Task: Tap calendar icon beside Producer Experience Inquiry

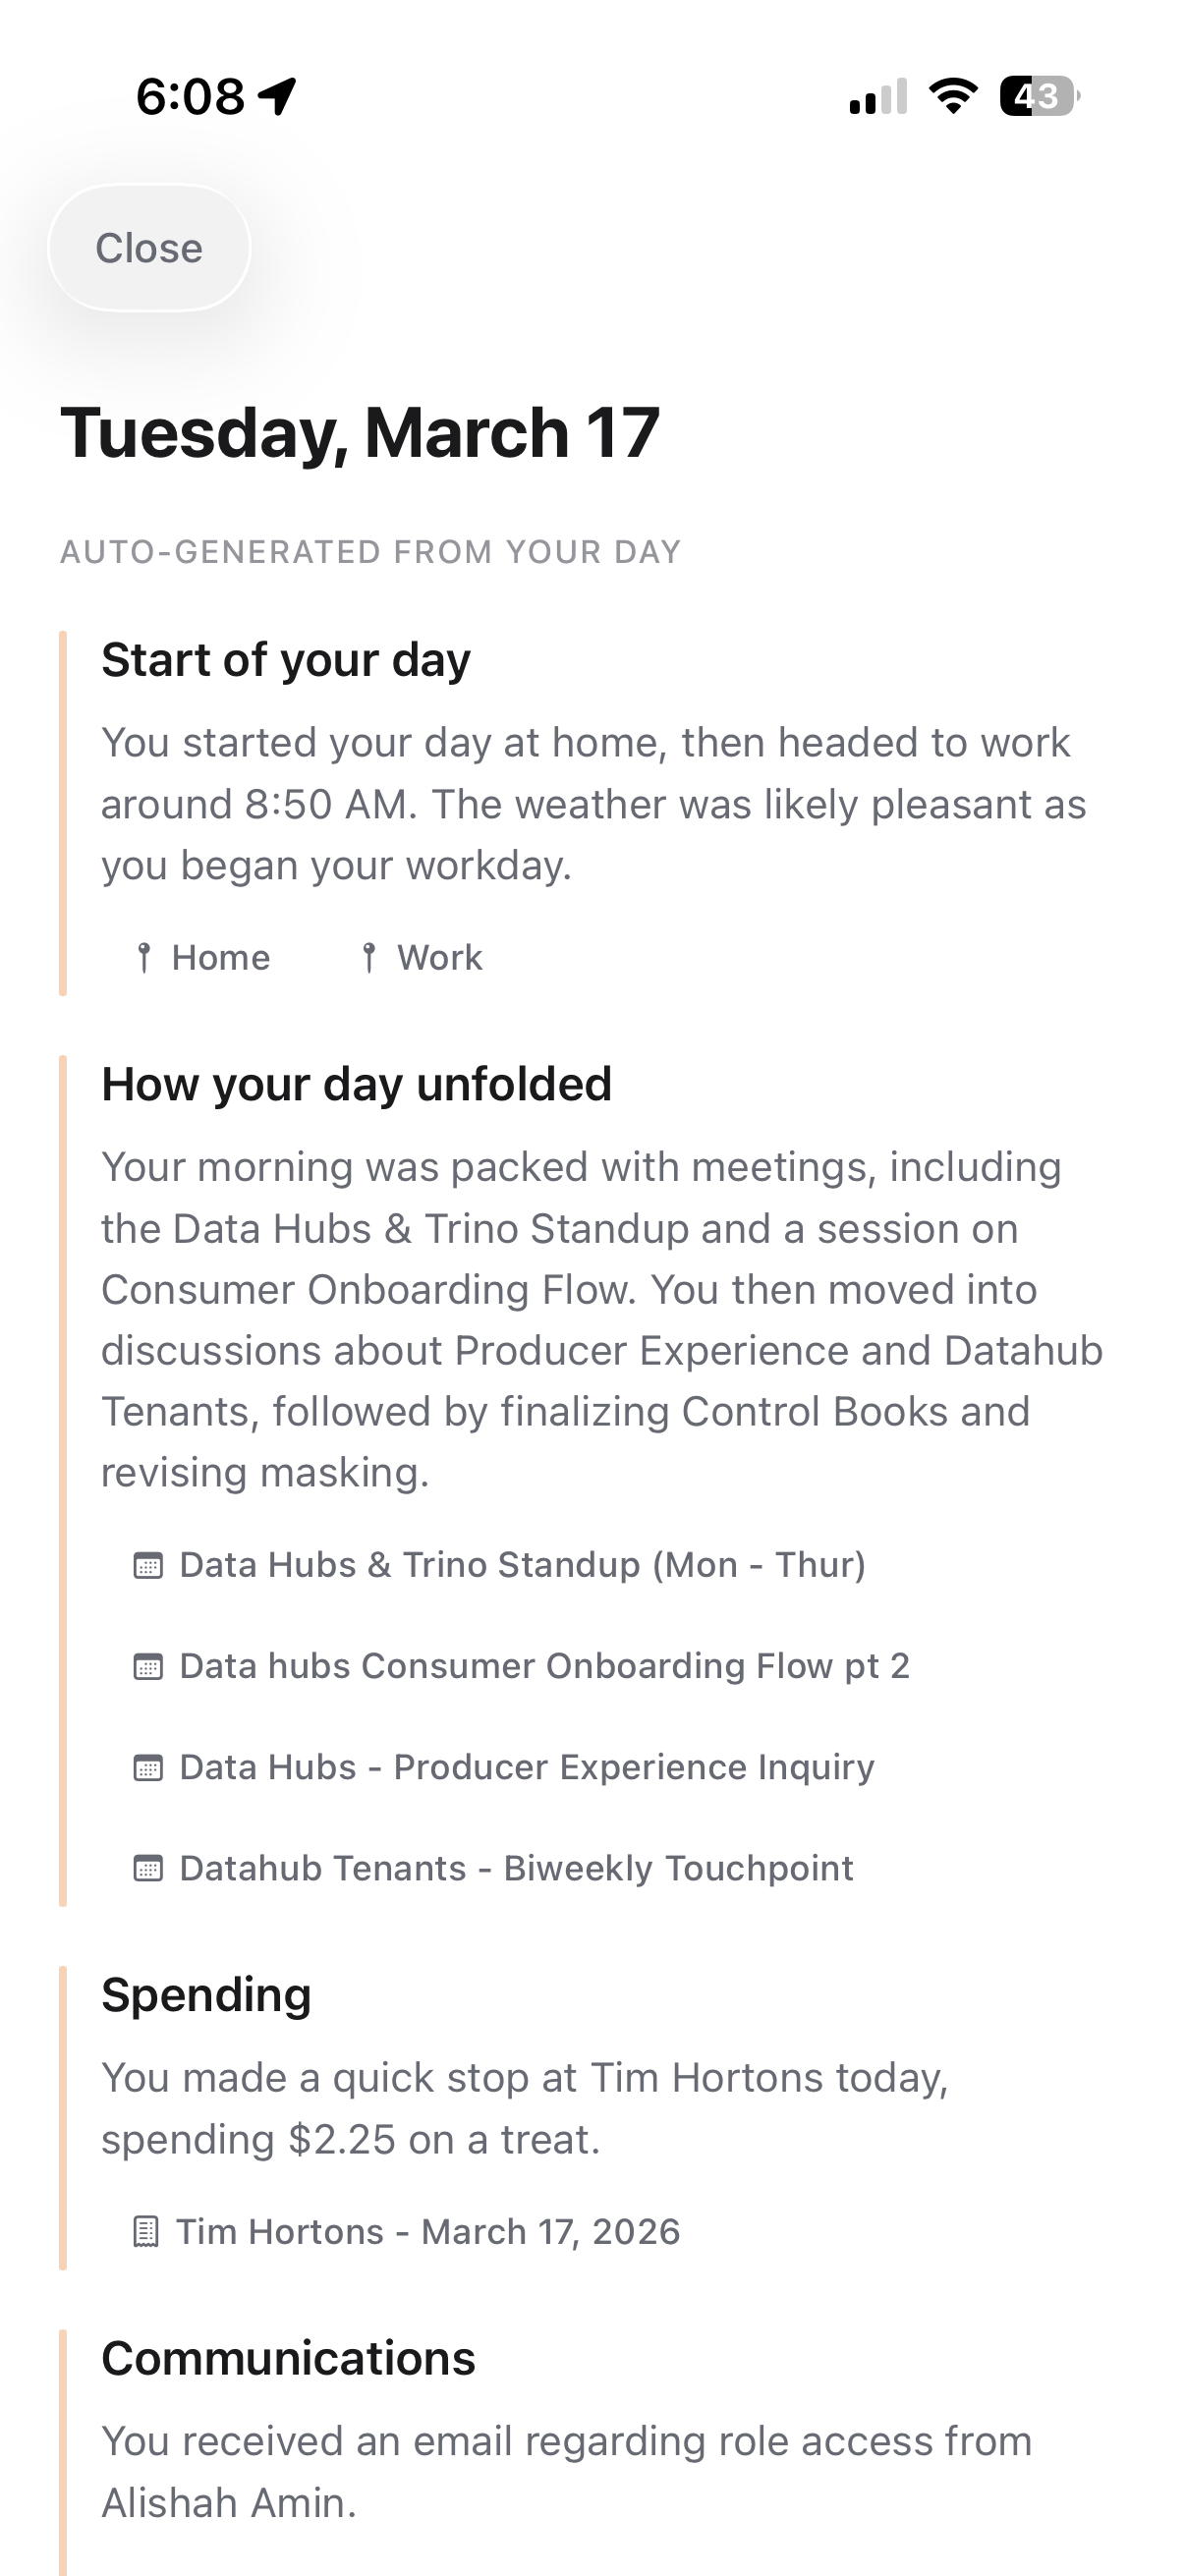Action: coord(148,1768)
